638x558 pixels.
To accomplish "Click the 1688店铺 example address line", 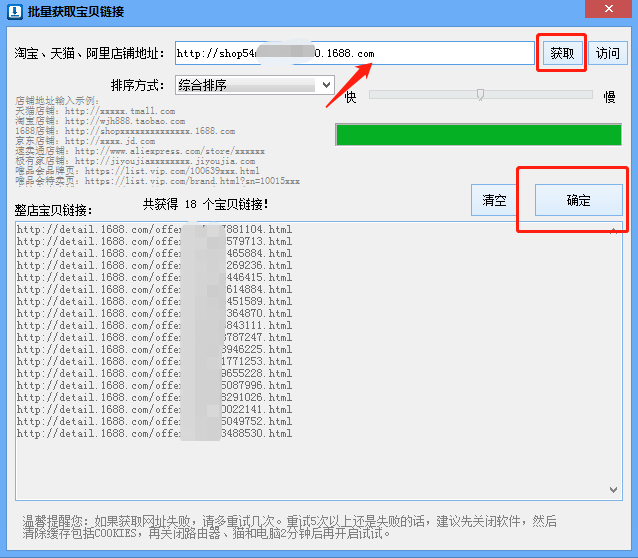I will [125, 131].
